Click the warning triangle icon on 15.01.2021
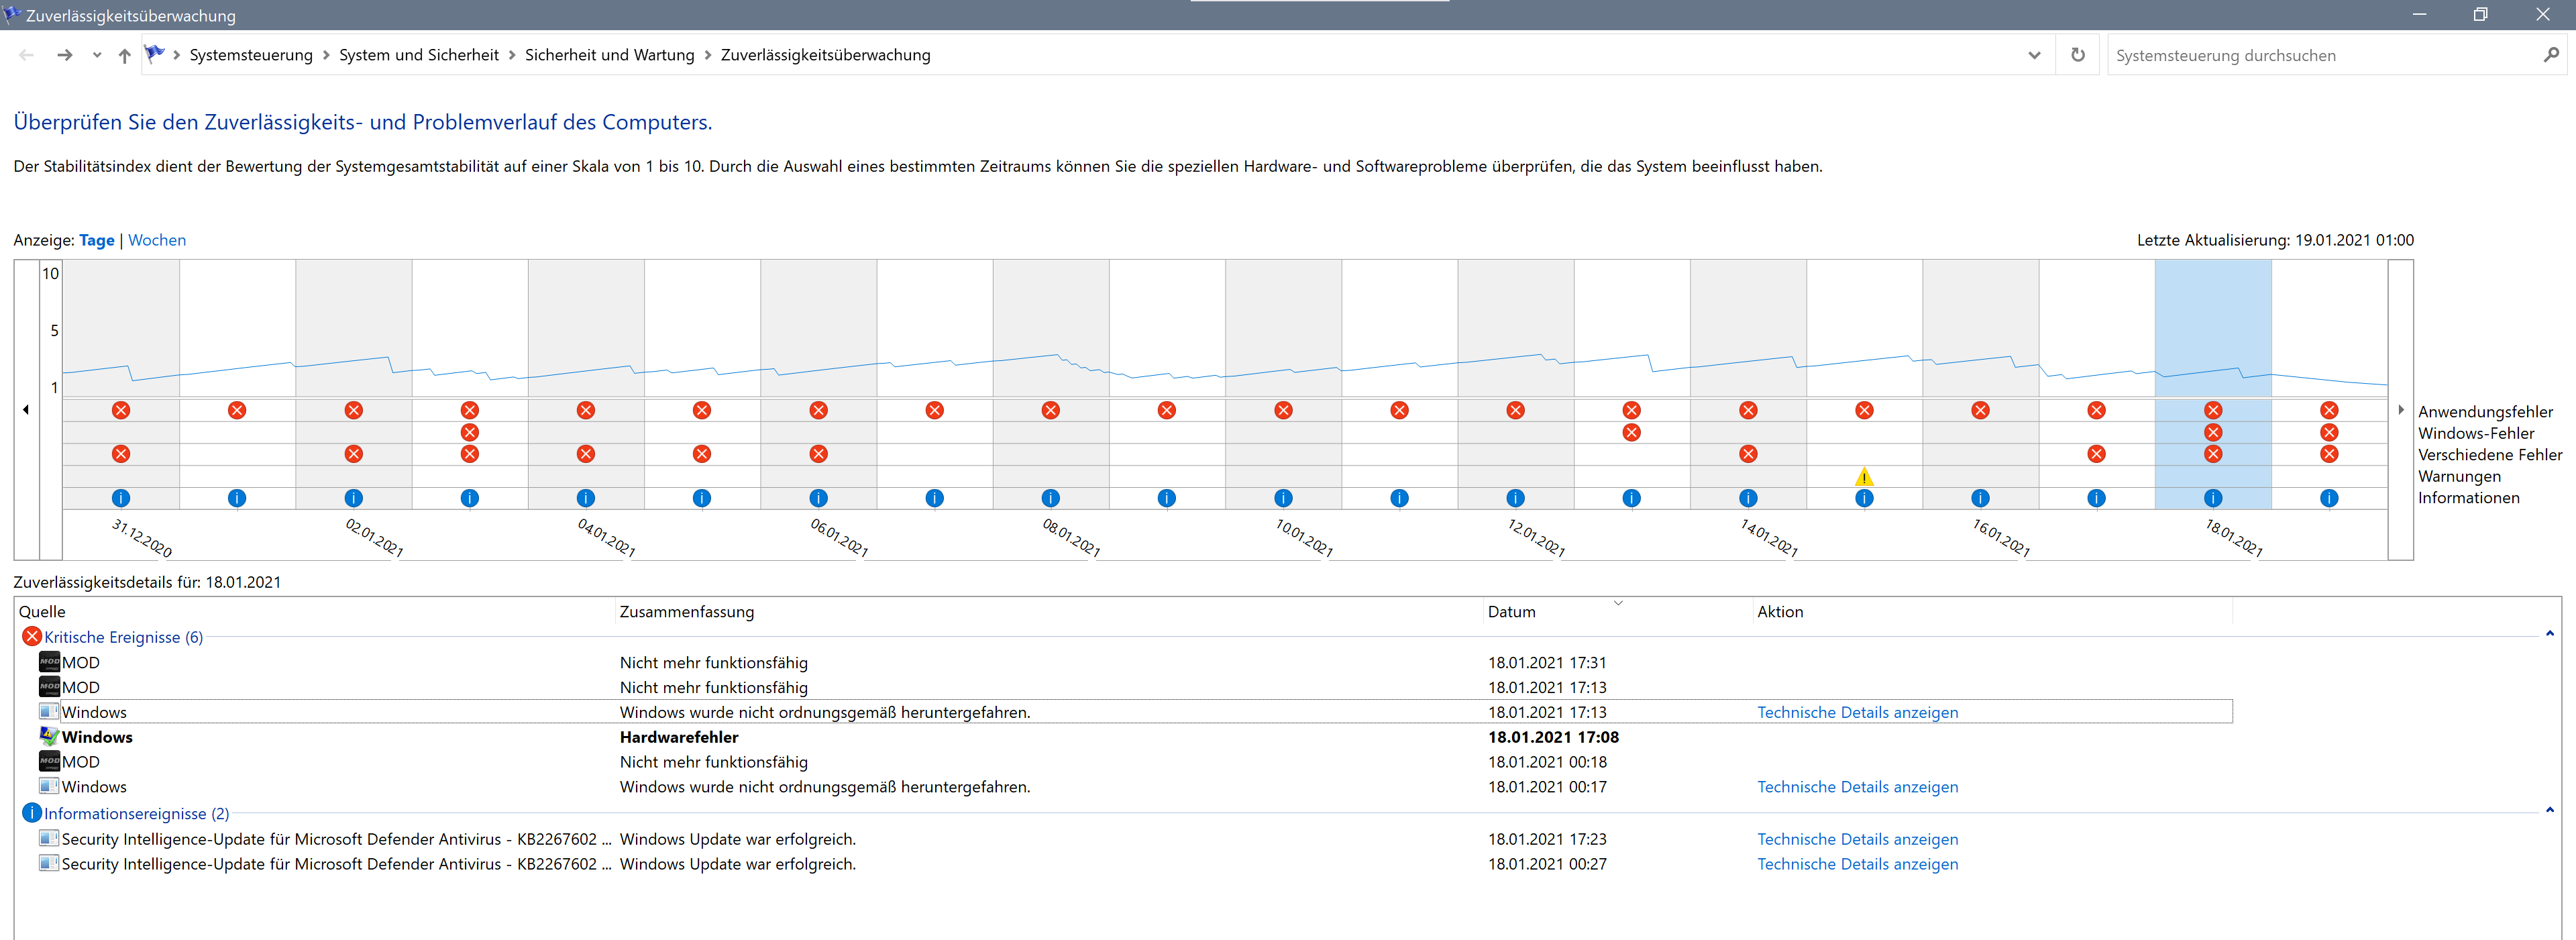2576x940 pixels. pyautogui.click(x=1864, y=476)
